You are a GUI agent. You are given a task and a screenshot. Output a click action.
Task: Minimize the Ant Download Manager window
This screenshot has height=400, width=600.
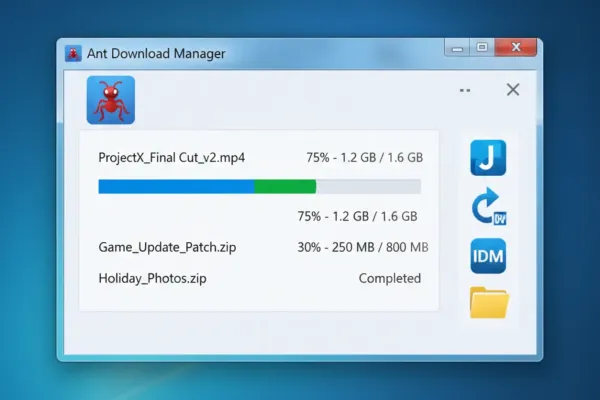pyautogui.click(x=457, y=48)
